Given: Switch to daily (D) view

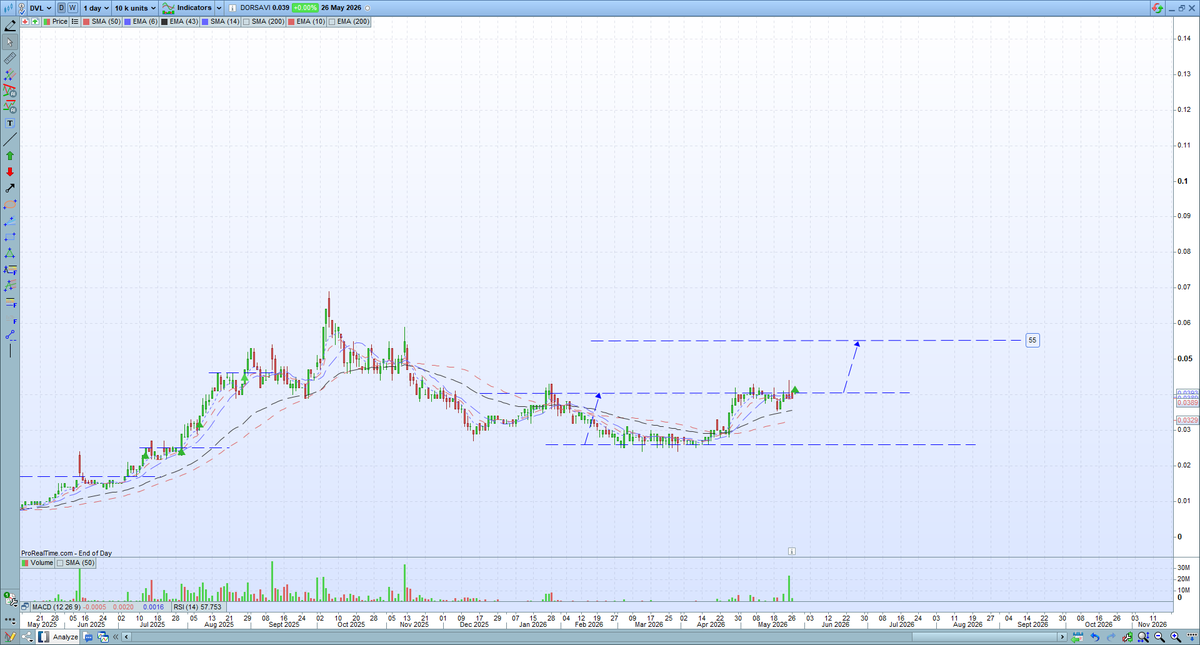Looking at the screenshot, I should (x=61, y=8).
